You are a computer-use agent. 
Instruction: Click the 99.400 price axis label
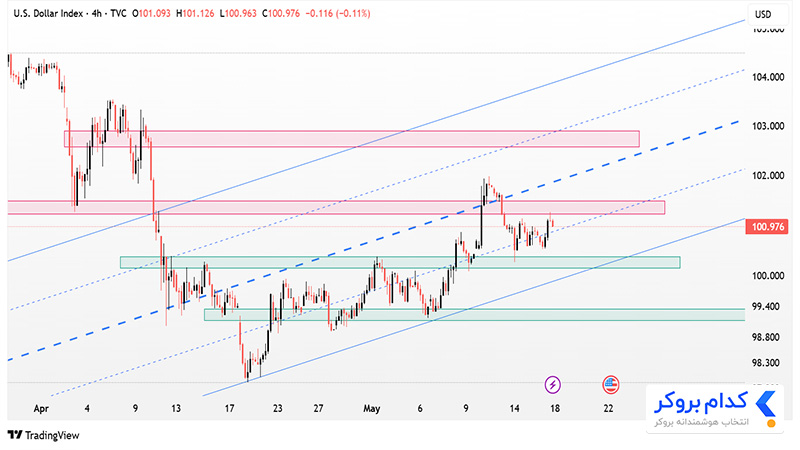coord(766,307)
